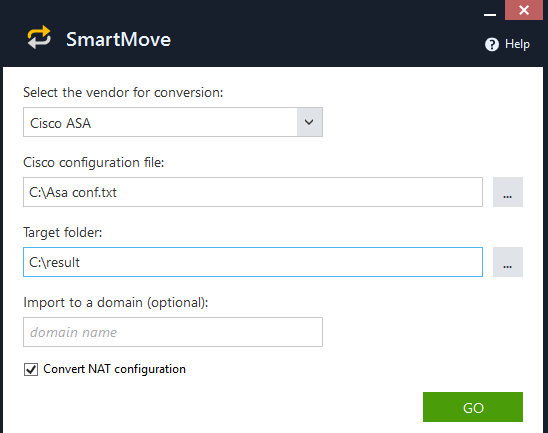The width and height of the screenshot is (548, 433).
Task: Focus the Cisco configuration file path field
Action: (253, 192)
